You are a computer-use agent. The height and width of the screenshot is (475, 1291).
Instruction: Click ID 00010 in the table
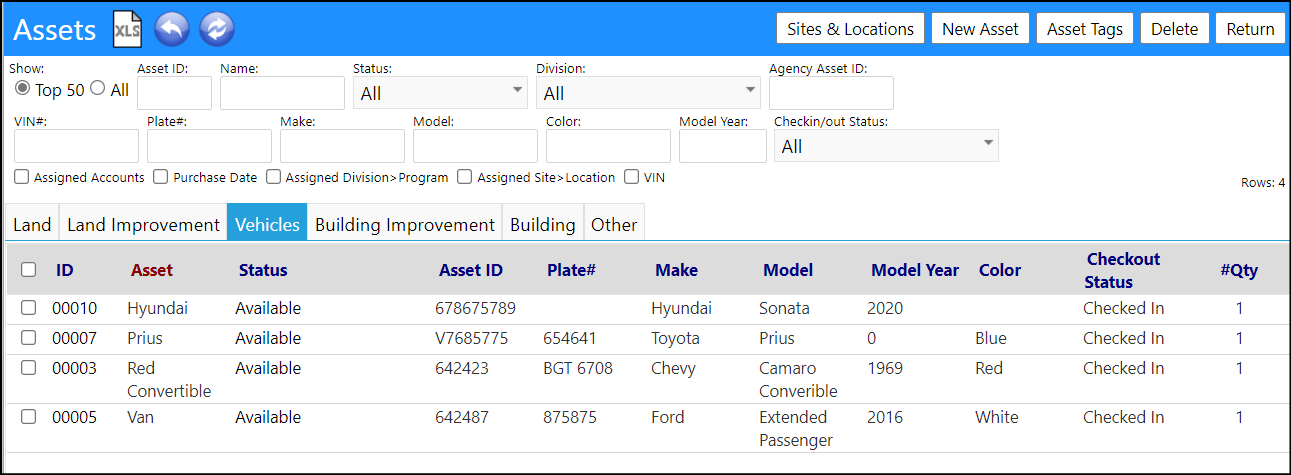(75, 308)
